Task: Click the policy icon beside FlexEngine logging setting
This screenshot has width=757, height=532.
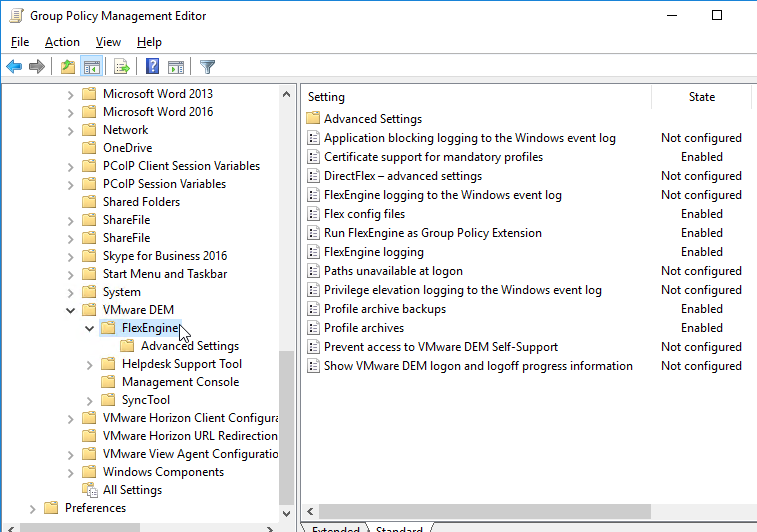Action: point(313,252)
